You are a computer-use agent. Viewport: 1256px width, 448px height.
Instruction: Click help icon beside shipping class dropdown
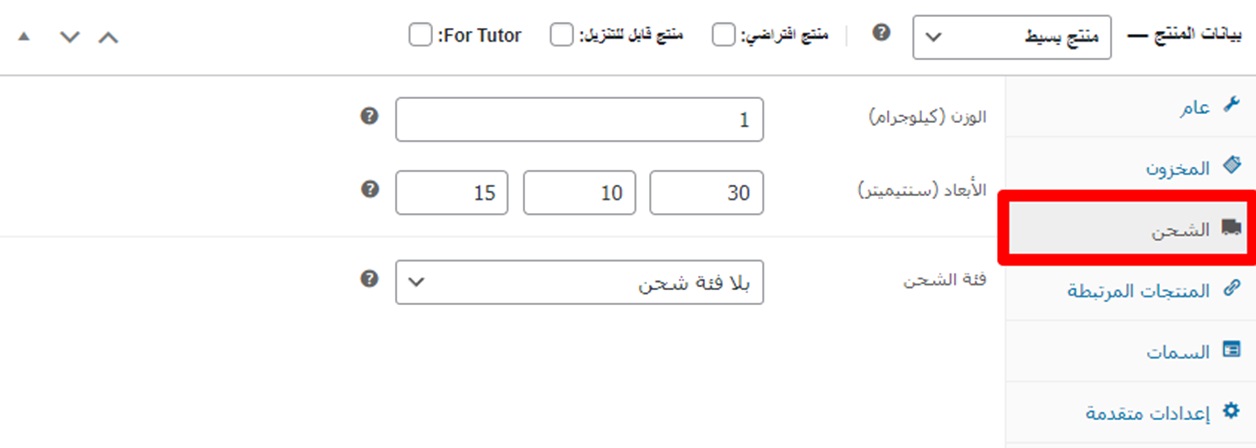370,279
